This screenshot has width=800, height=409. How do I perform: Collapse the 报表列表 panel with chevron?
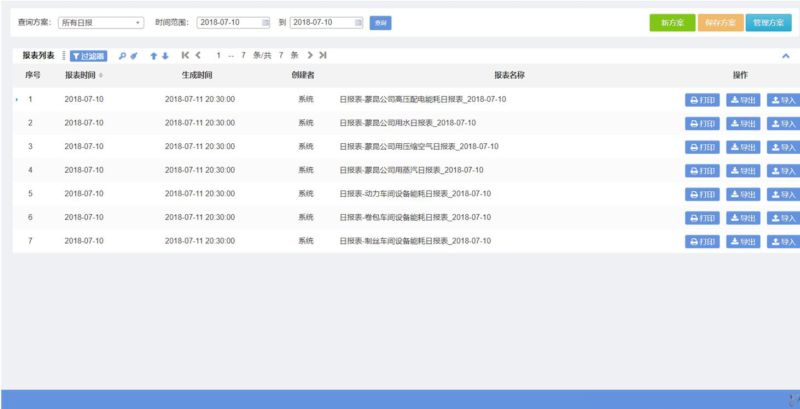(x=785, y=57)
